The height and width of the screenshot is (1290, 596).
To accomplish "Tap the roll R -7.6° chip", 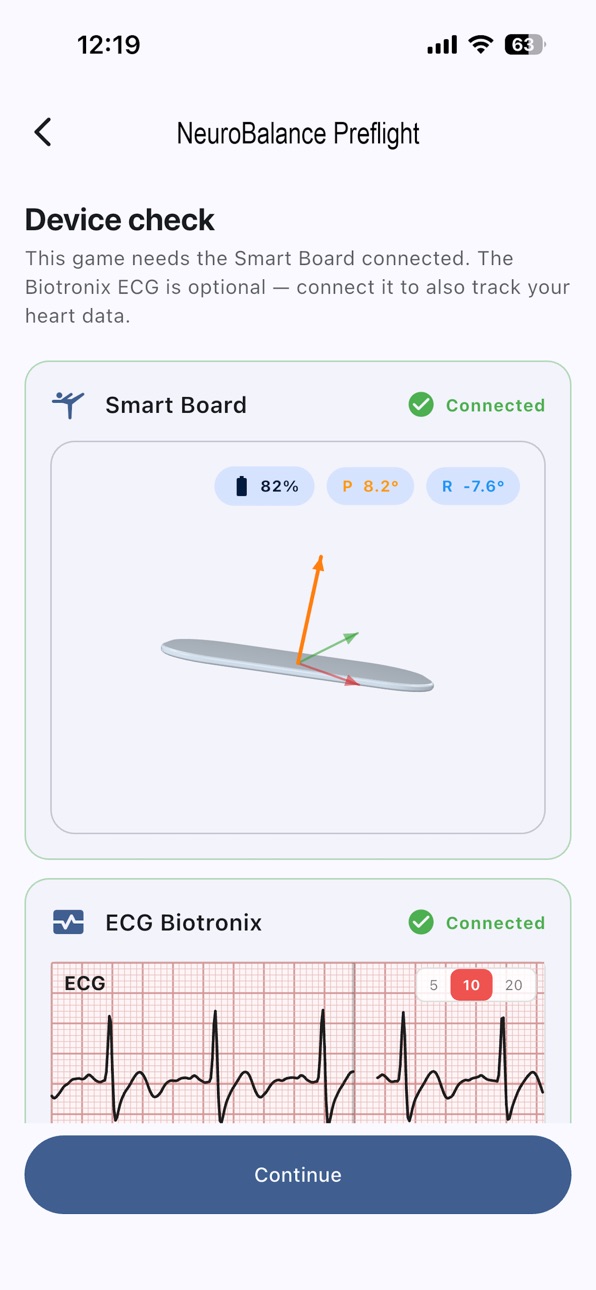I will [x=473, y=486].
